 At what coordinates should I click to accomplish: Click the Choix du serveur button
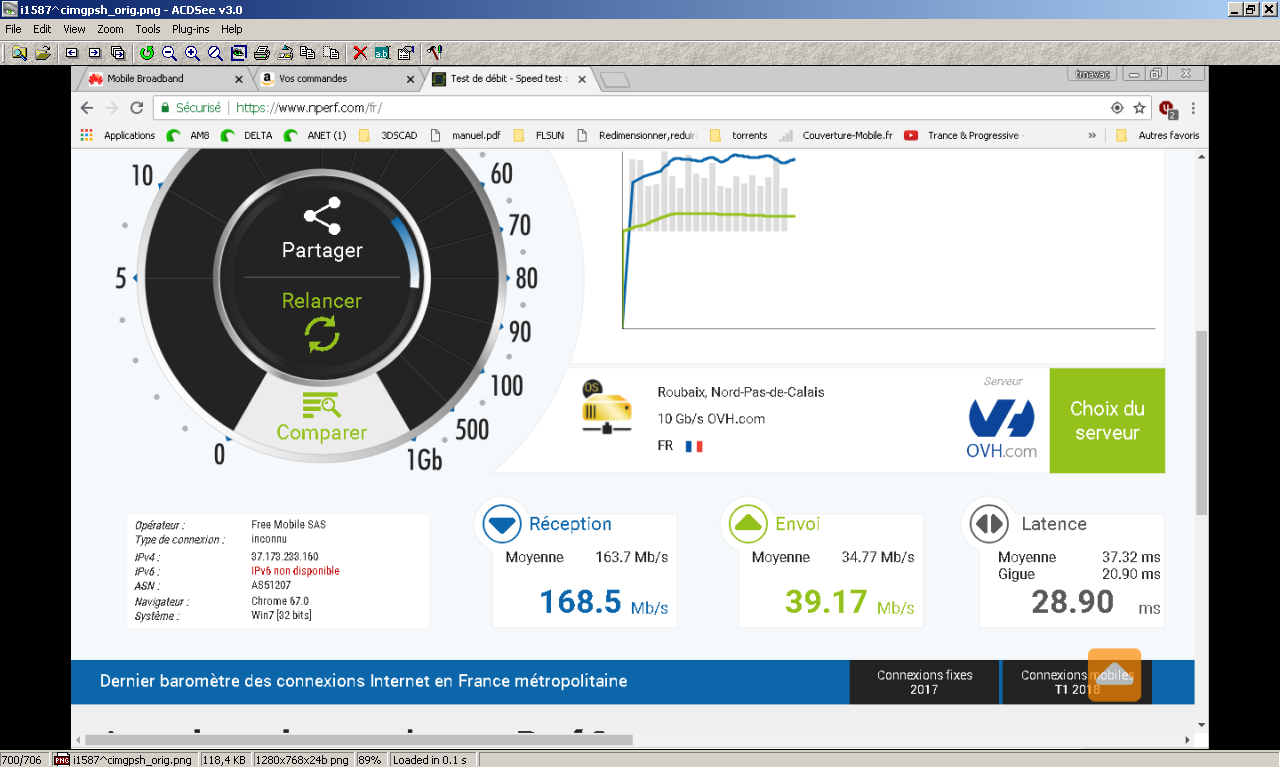click(x=1107, y=420)
